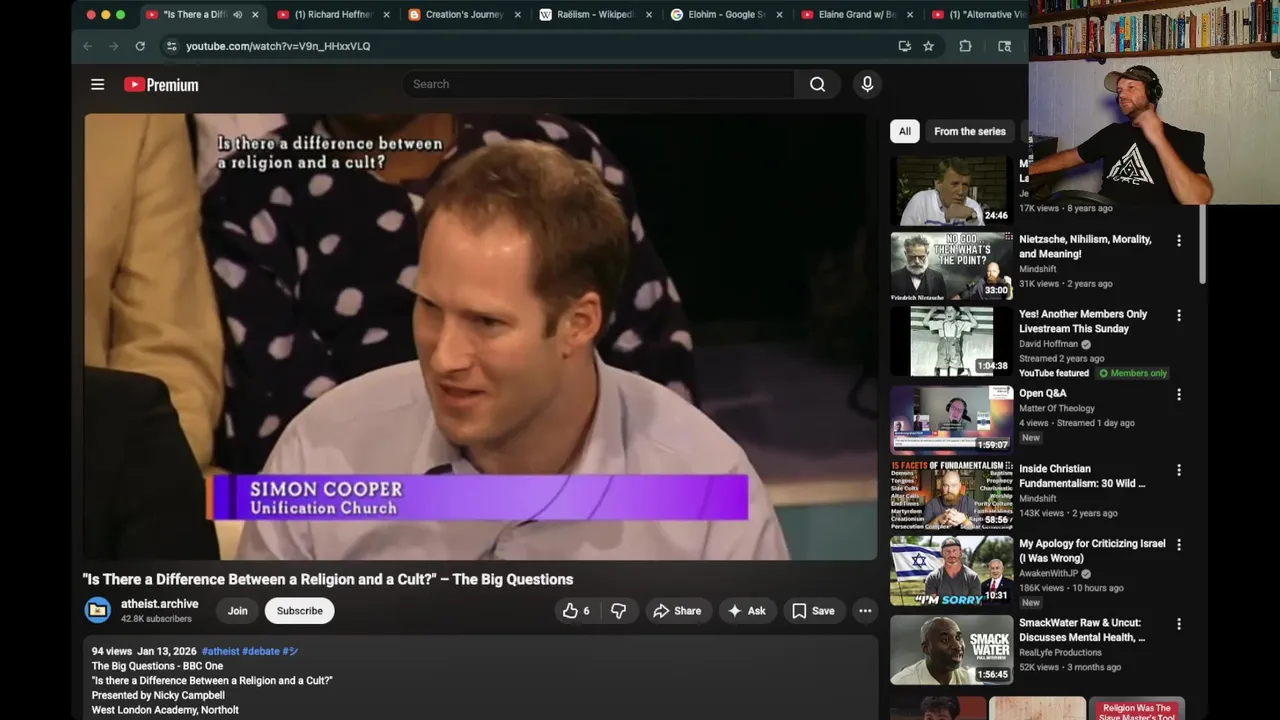1280x720 pixels.
Task: Select the 'All' filter chip
Action: (904, 131)
